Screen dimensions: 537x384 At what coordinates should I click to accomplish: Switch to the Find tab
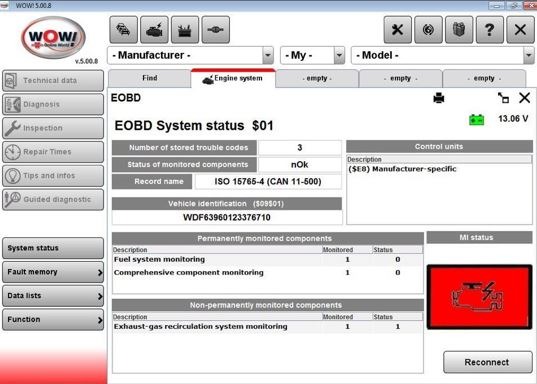click(x=150, y=78)
